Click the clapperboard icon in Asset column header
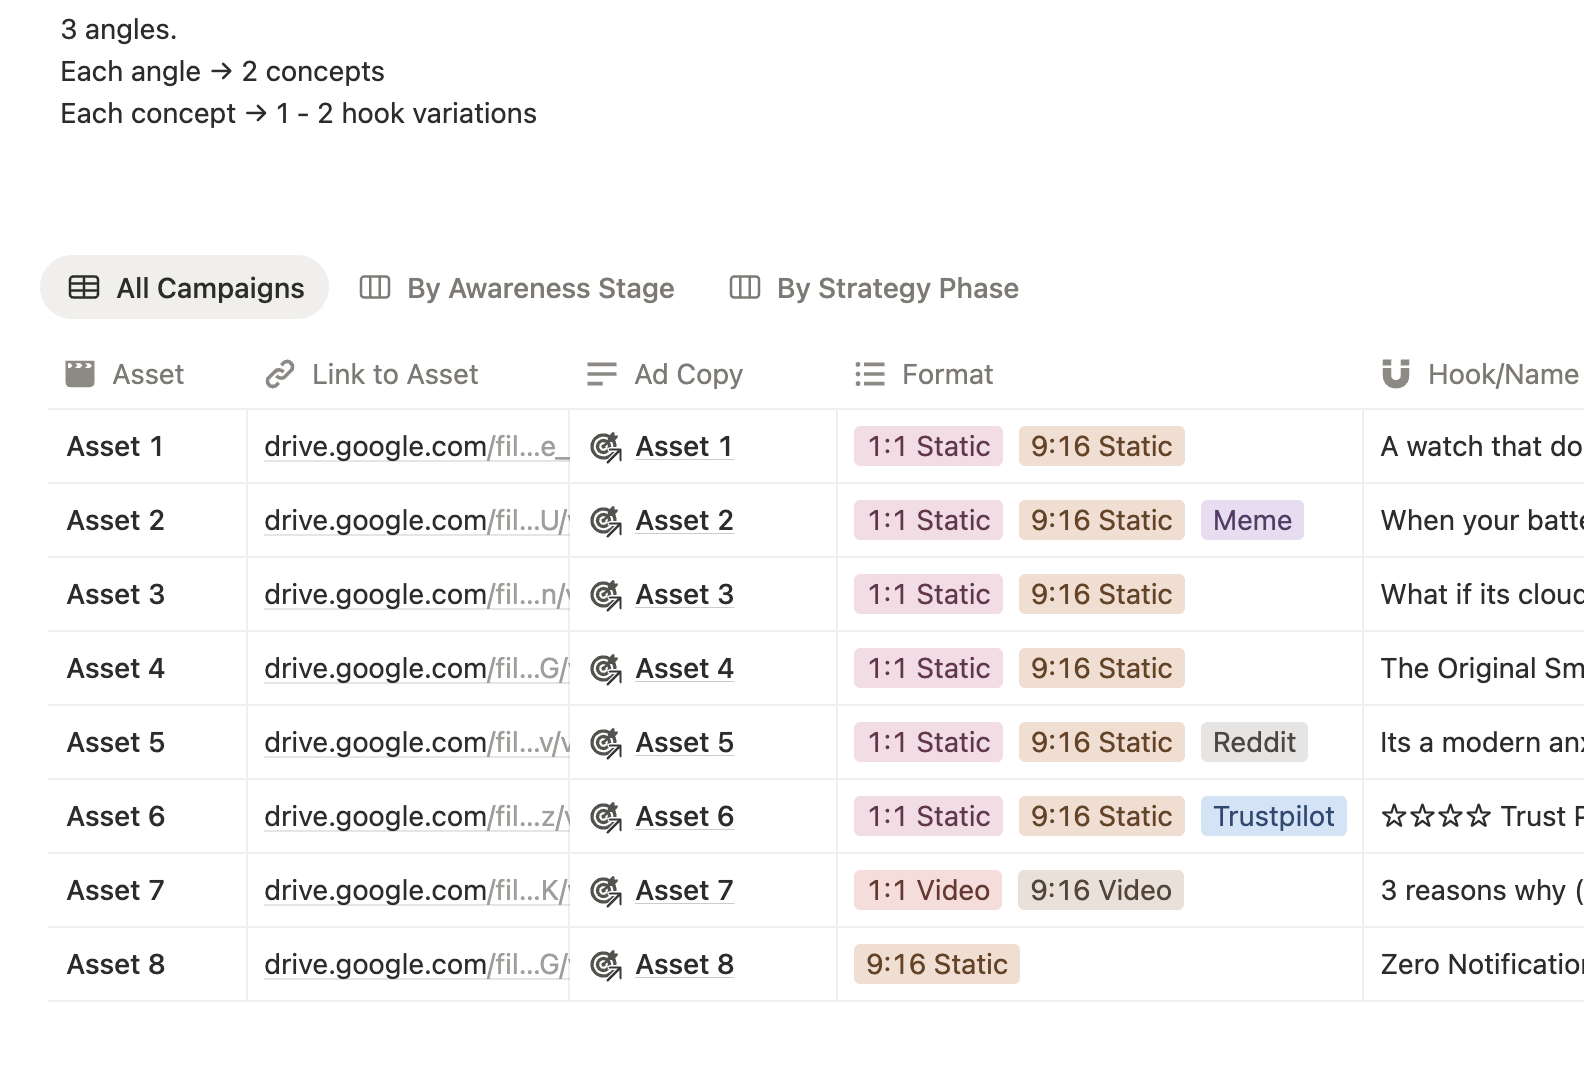This screenshot has height=1082, width=1584. [x=80, y=374]
